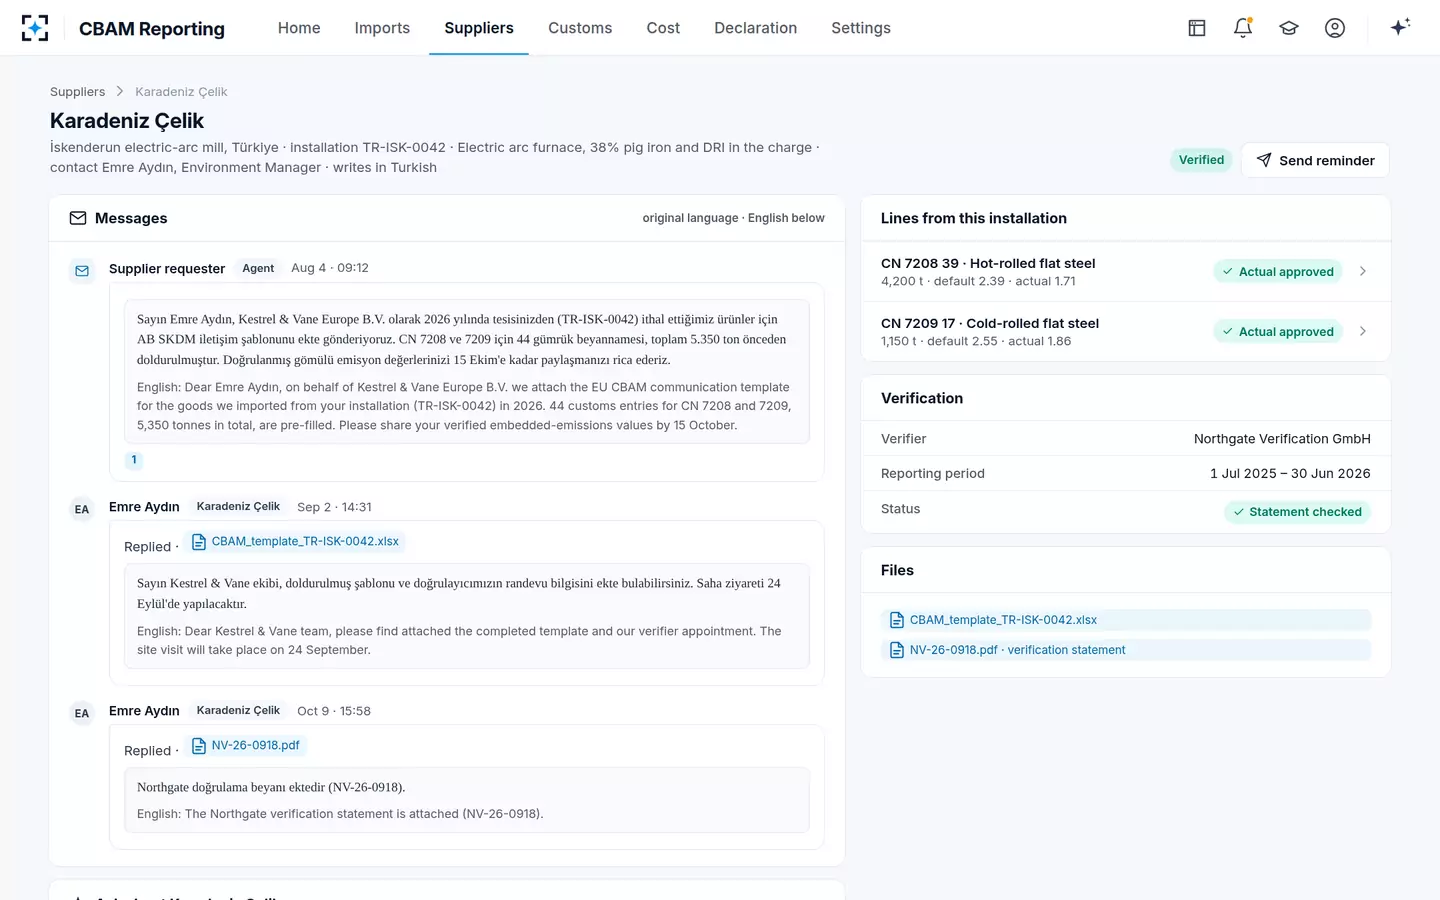The height and width of the screenshot is (900, 1440).
Task: Open the Customs tab
Action: point(580,28)
